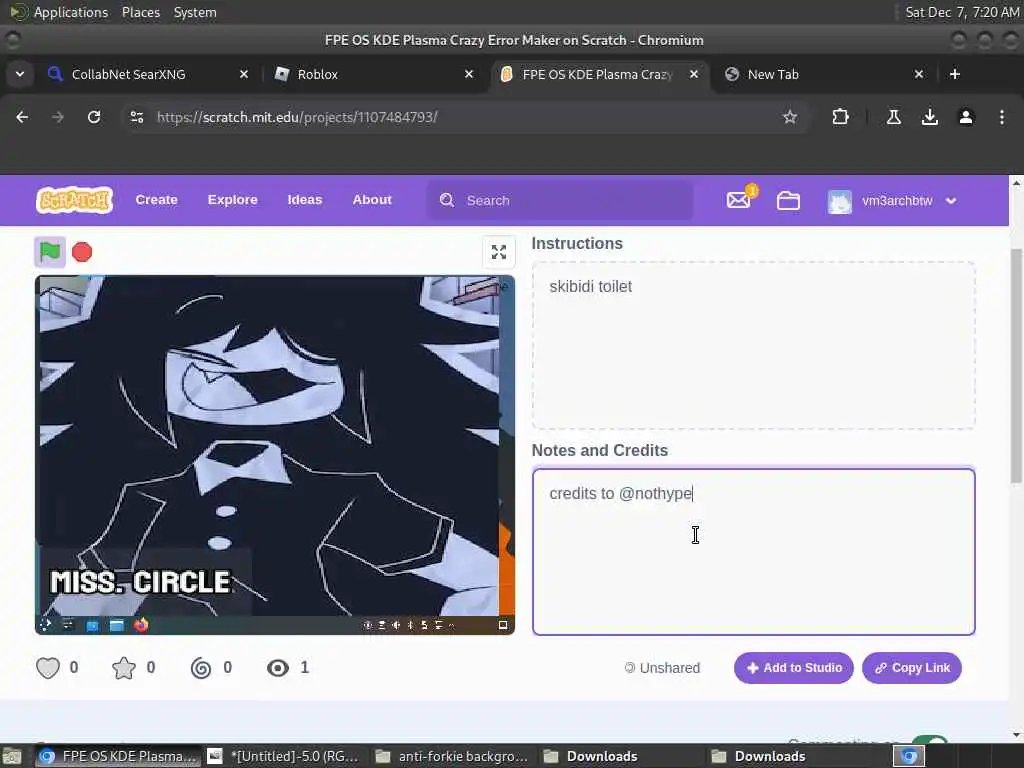1024x768 pixels.
Task: Click the Add to Studio button
Action: pyautogui.click(x=793, y=668)
